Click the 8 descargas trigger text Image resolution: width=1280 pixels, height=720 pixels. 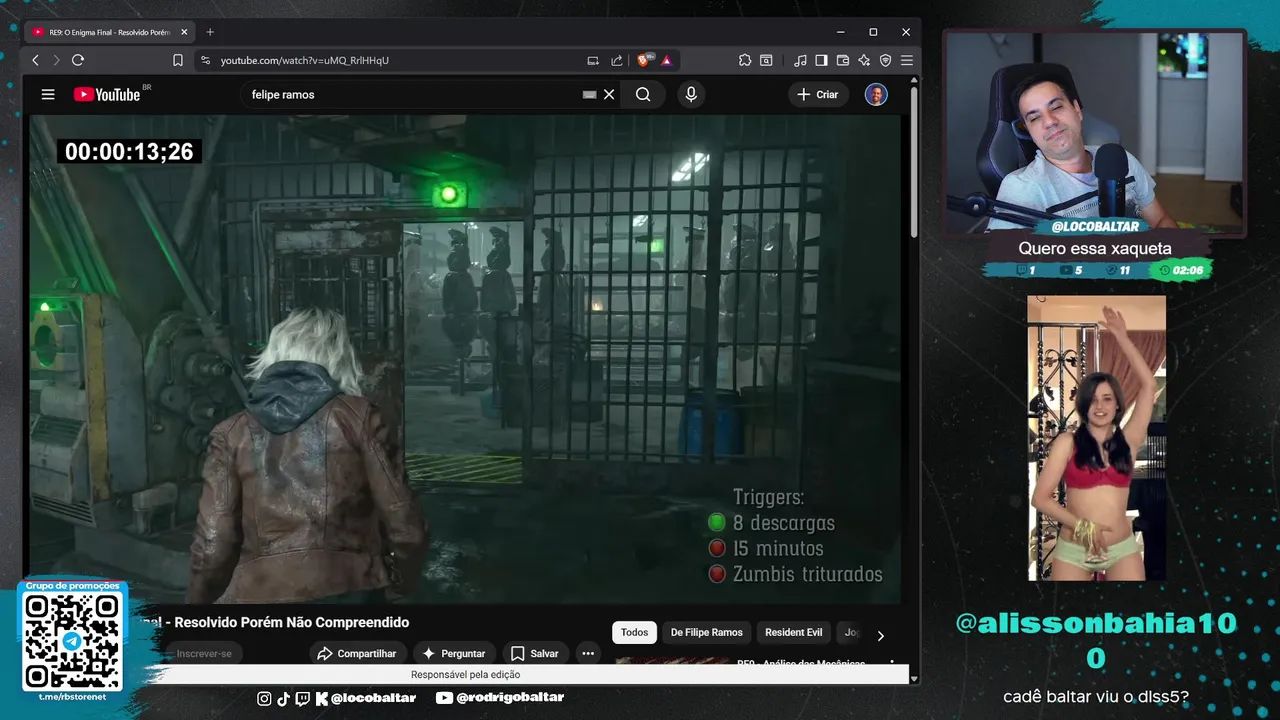coord(784,522)
